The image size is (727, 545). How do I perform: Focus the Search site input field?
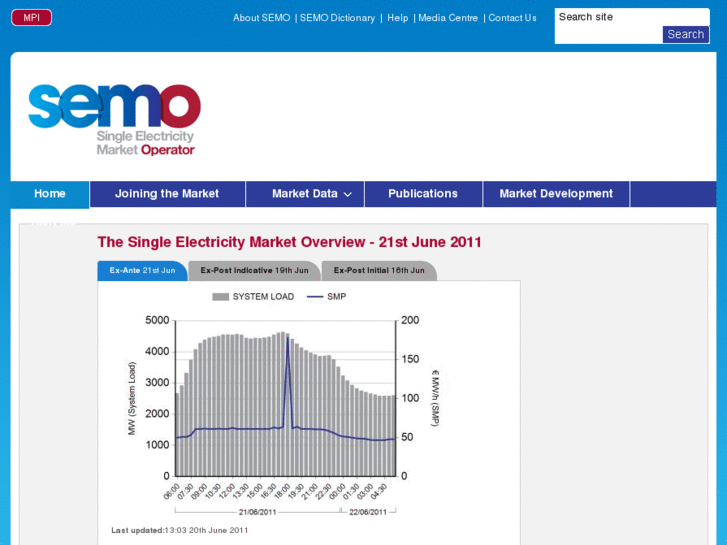[632, 17]
